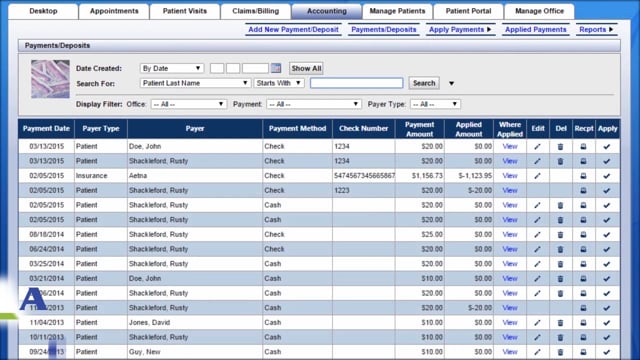The width and height of the screenshot is (640, 360).
Task: Expand the Office display filter dropdown
Action: tap(189, 104)
